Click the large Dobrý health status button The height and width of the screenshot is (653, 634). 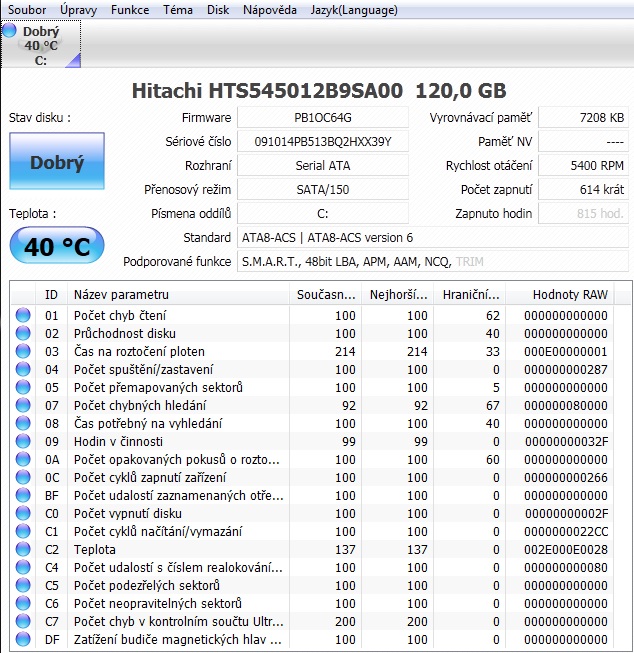(57, 162)
